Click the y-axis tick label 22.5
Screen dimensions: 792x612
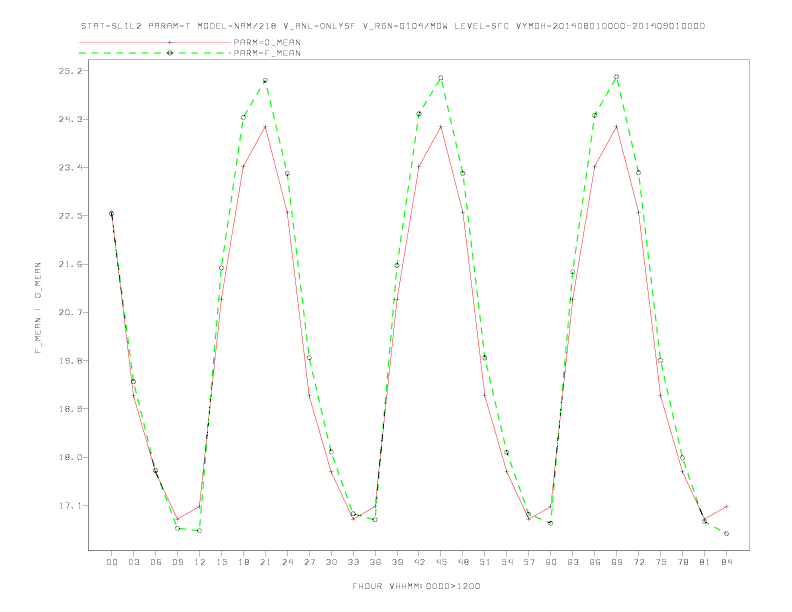tap(70, 216)
